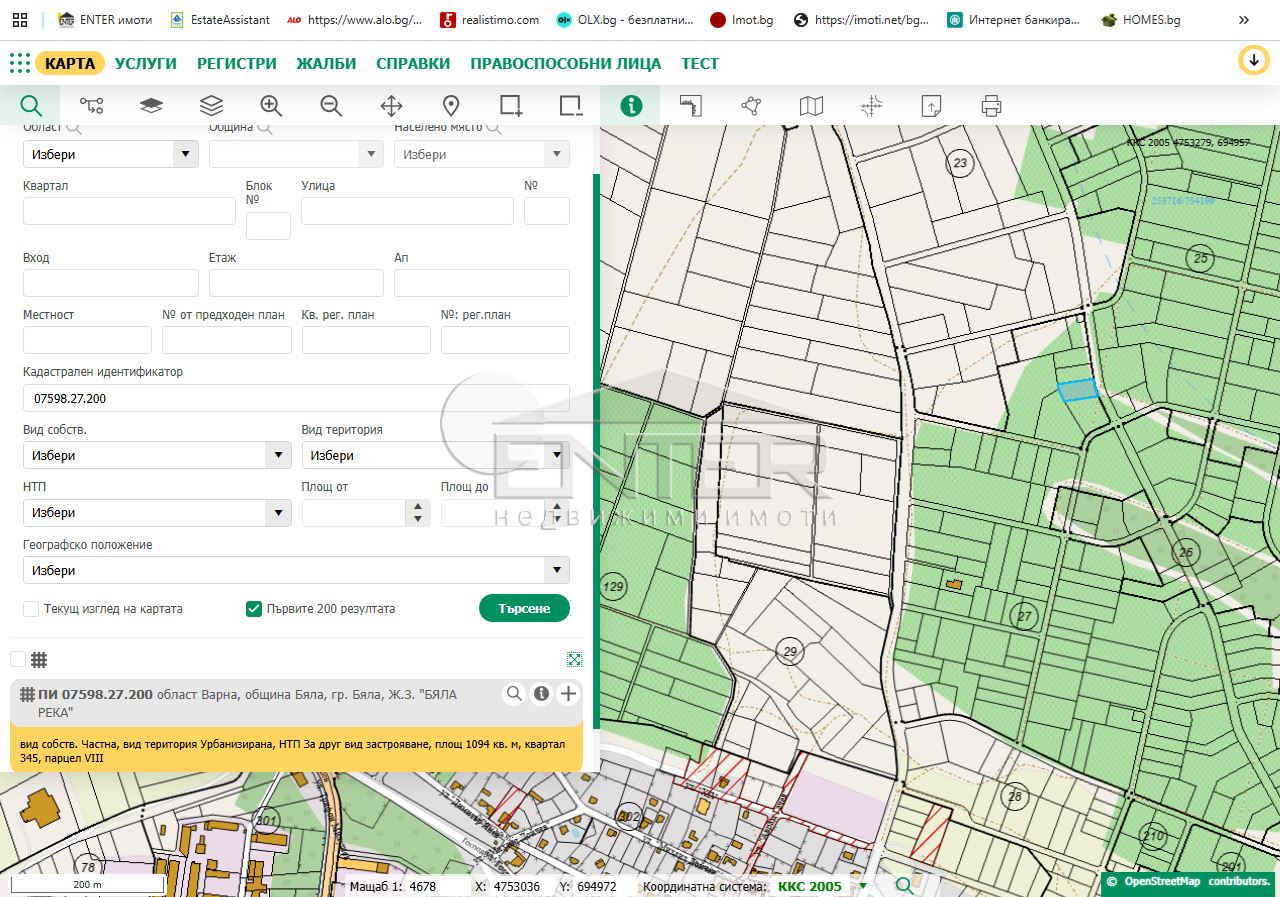Click the Квартал input field

(129, 211)
